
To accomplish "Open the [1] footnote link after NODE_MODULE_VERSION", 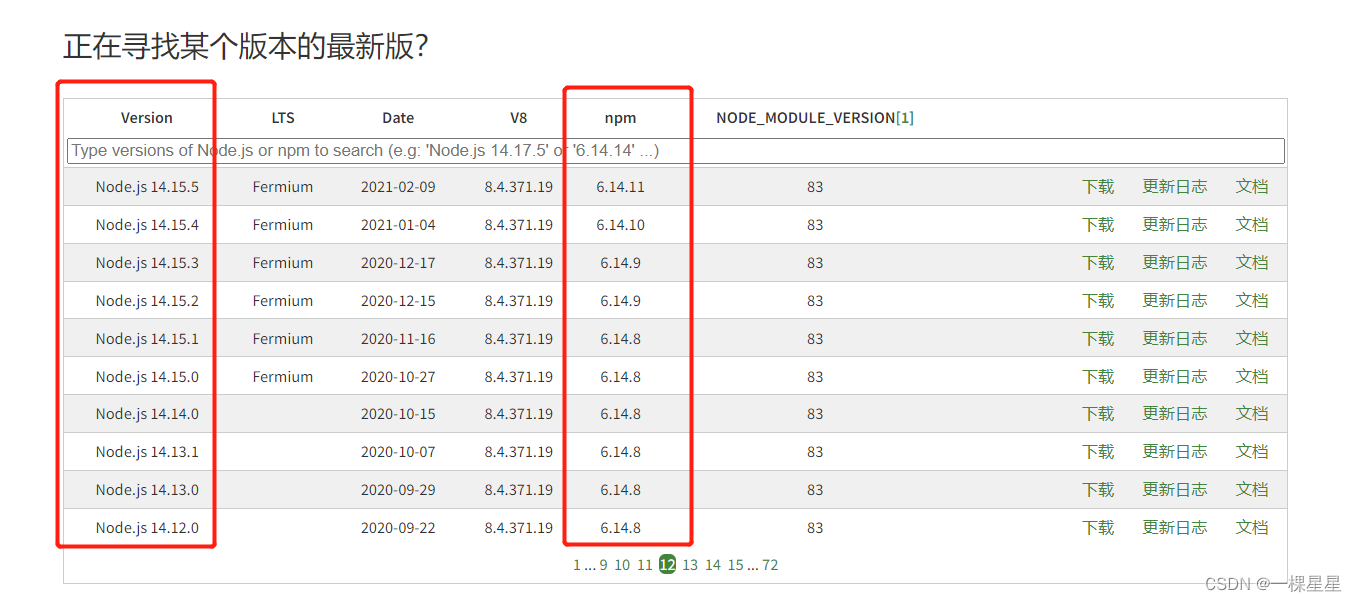I will (905, 118).
